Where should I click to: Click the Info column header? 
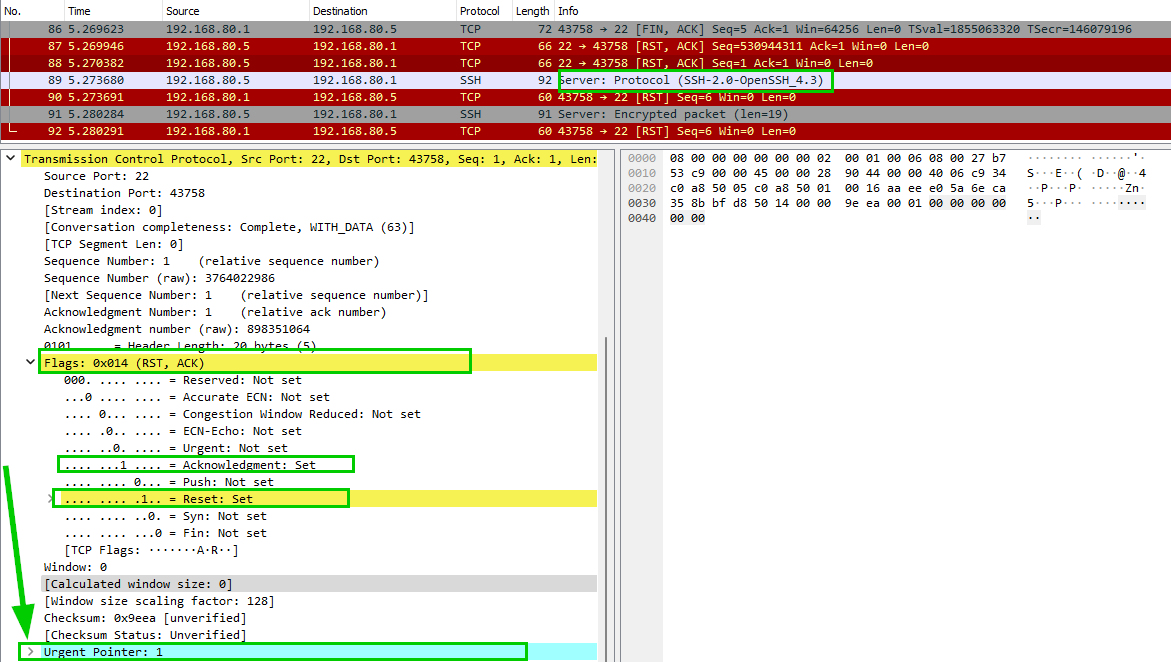pos(568,10)
